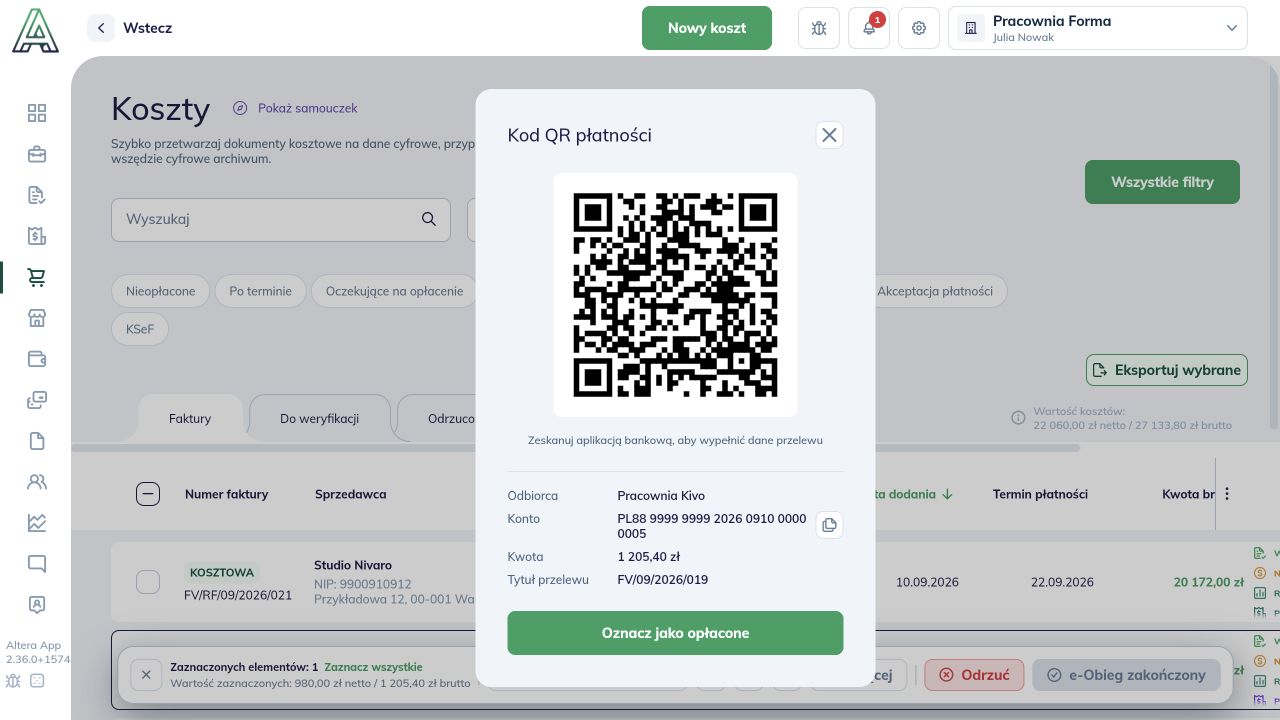This screenshot has height=720, width=1280.
Task: Apply Oczekujące na opłacenie filter chip
Action: coord(394,291)
